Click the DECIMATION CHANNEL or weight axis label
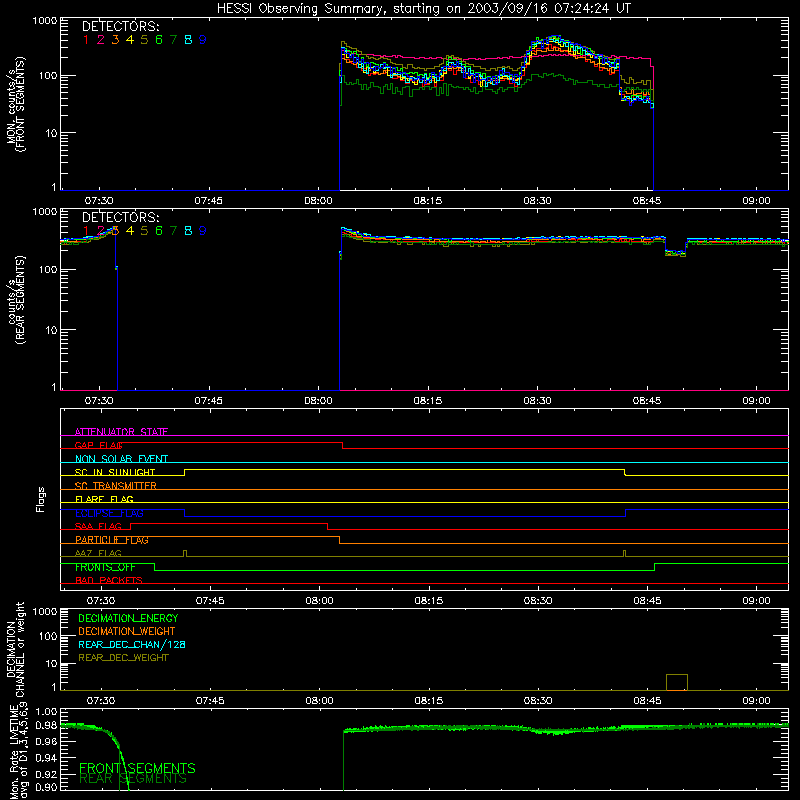 point(16,649)
